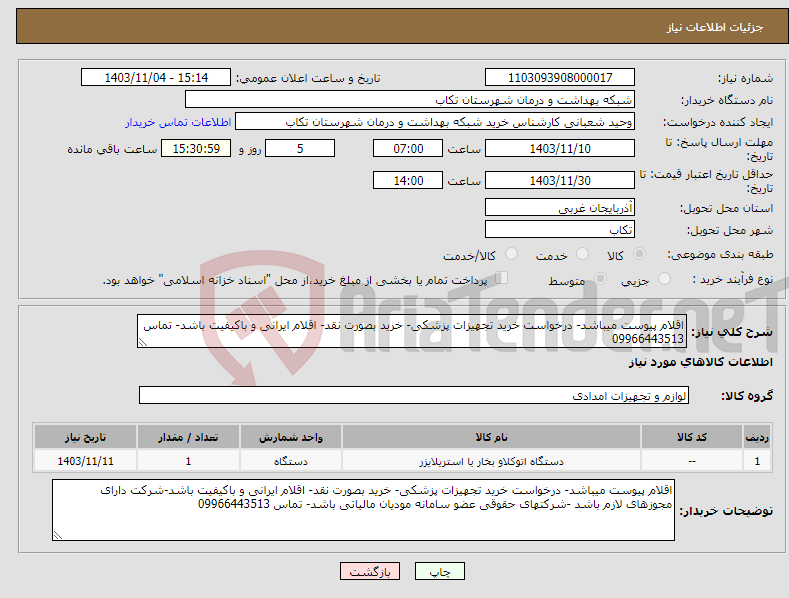Click the province field آذربایجان غربی
The image size is (789, 598).
pos(560,207)
